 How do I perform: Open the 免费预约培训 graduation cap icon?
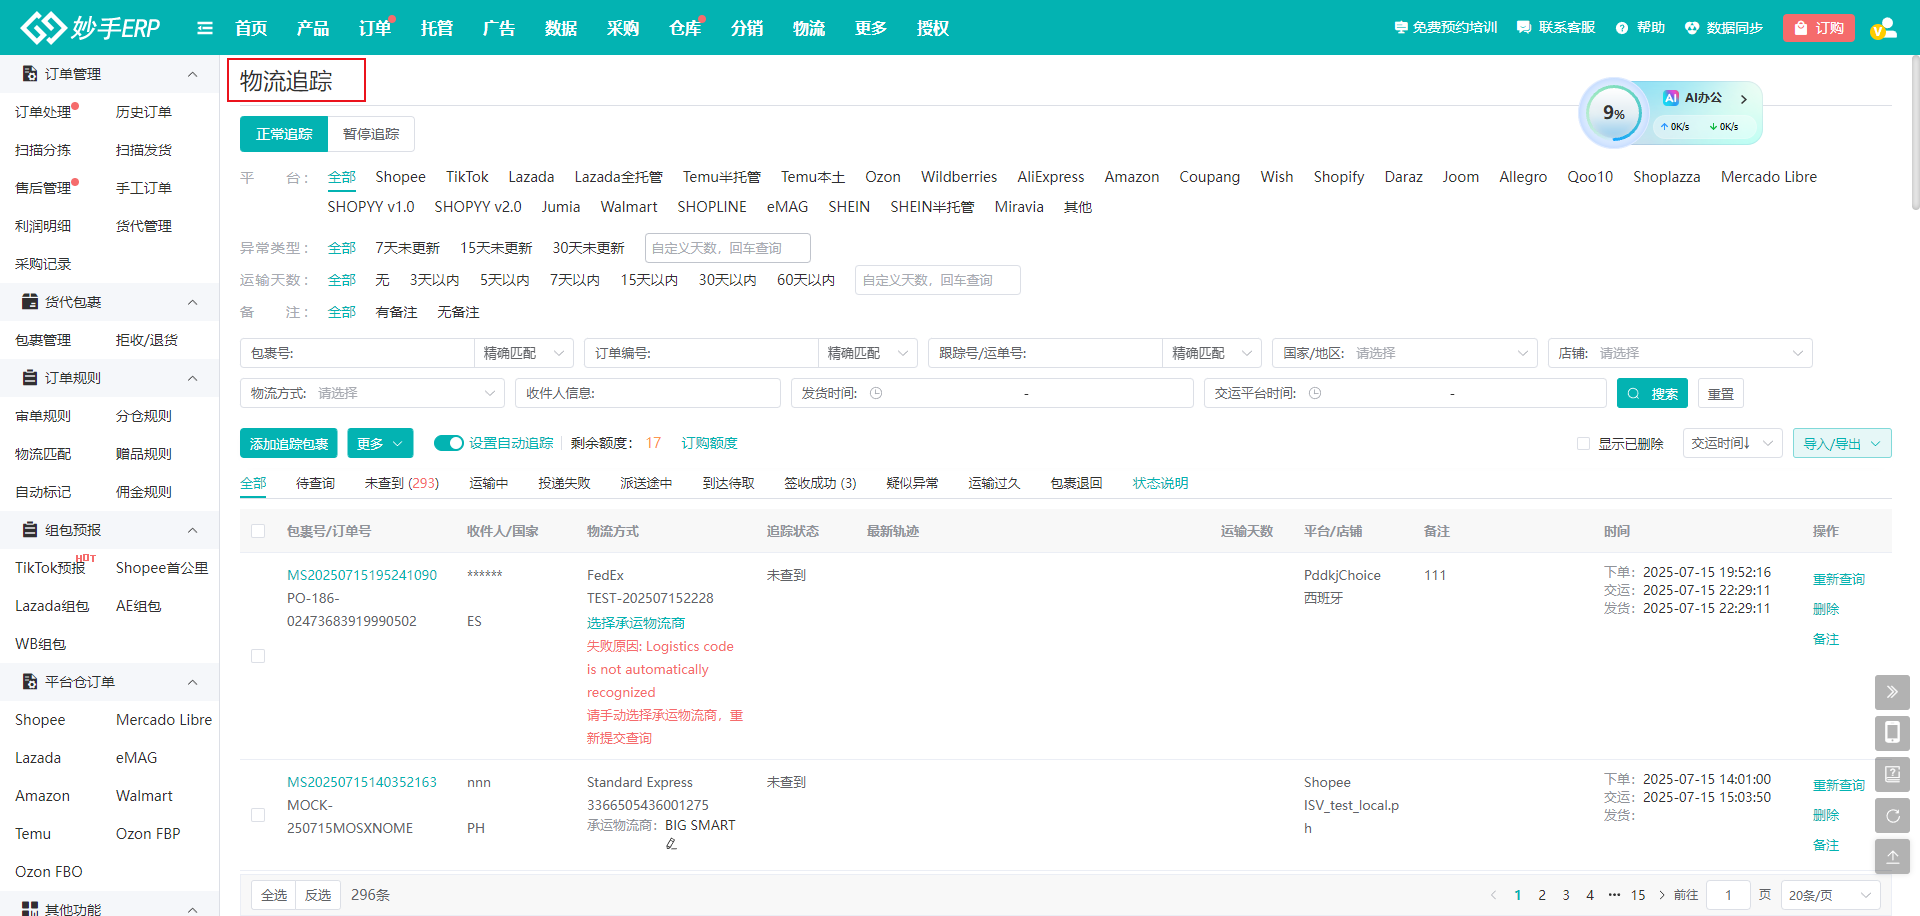[1401, 28]
